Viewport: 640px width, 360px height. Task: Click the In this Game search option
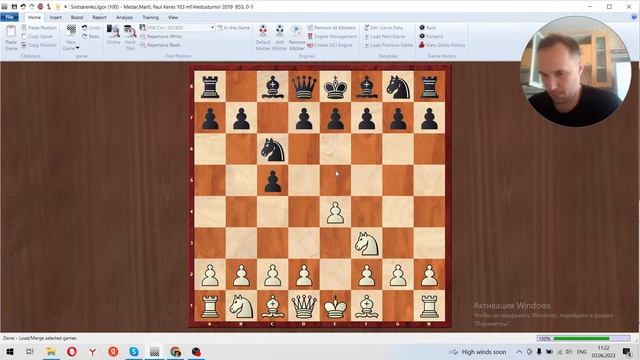233,28
